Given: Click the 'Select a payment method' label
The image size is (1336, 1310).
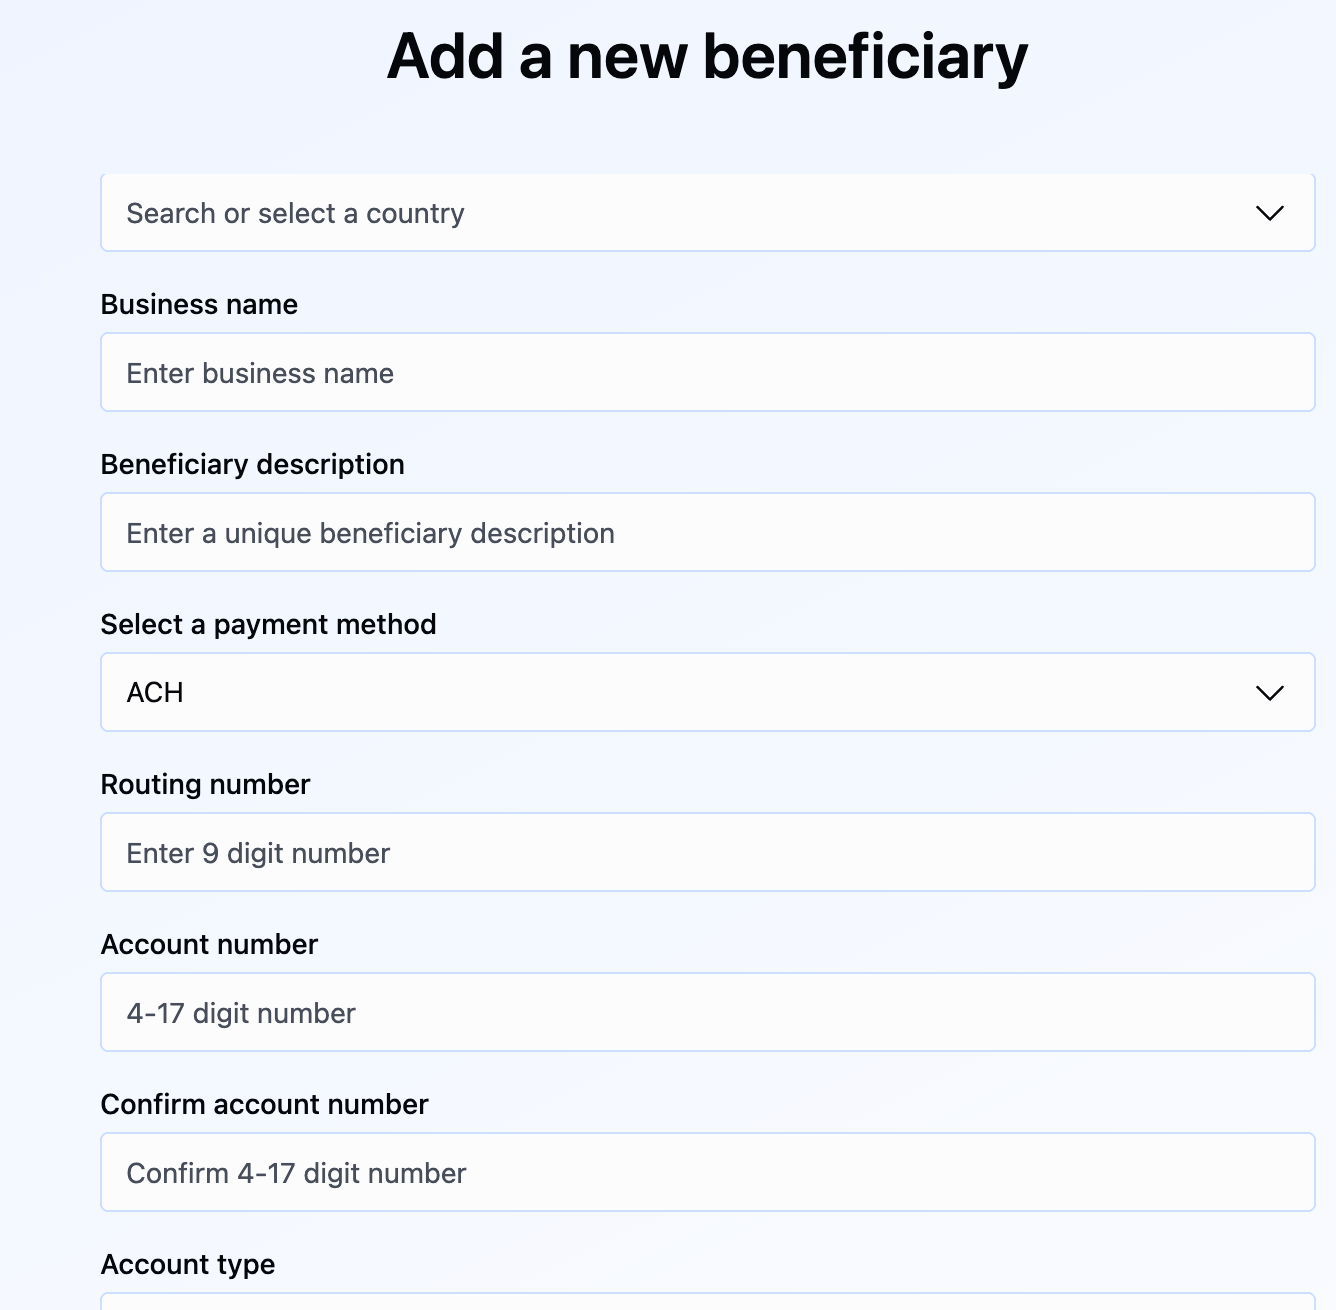Looking at the screenshot, I should pos(268,624).
